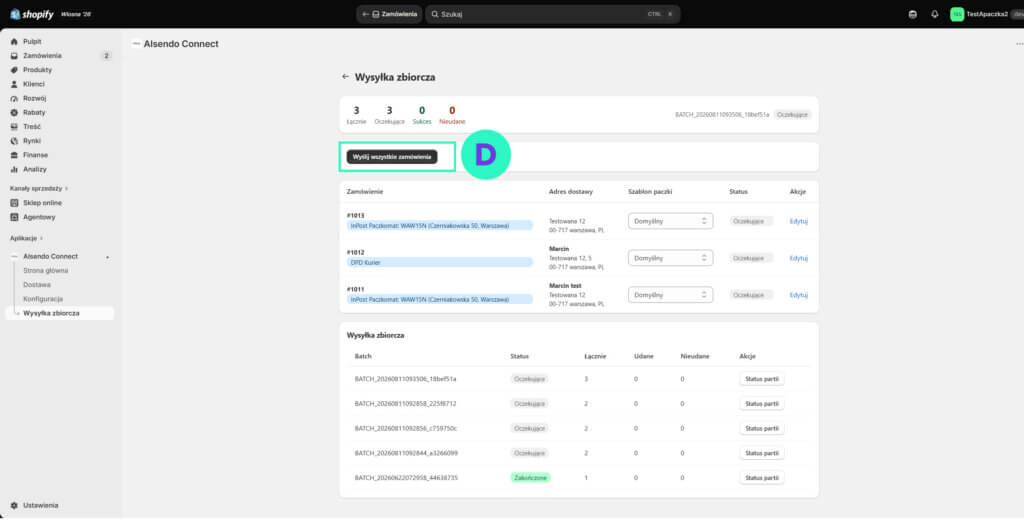
Task: Click the InPost Paczkomat tag of order #1013
Action: (440, 226)
